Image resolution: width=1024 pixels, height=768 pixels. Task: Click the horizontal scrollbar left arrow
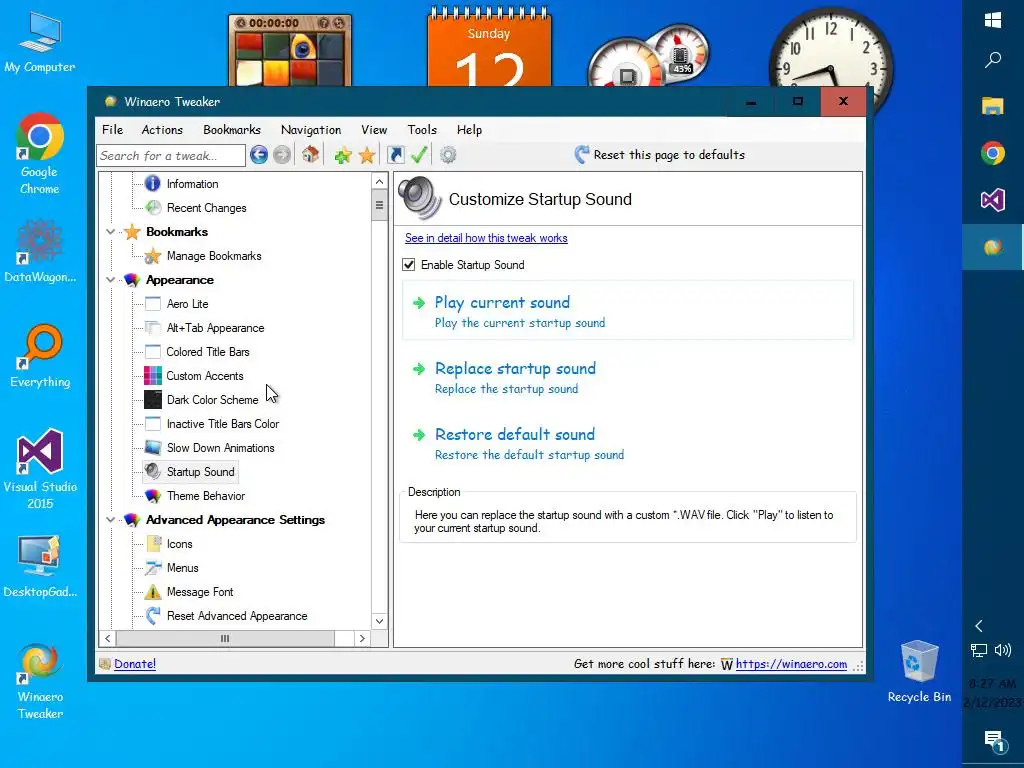click(x=107, y=639)
